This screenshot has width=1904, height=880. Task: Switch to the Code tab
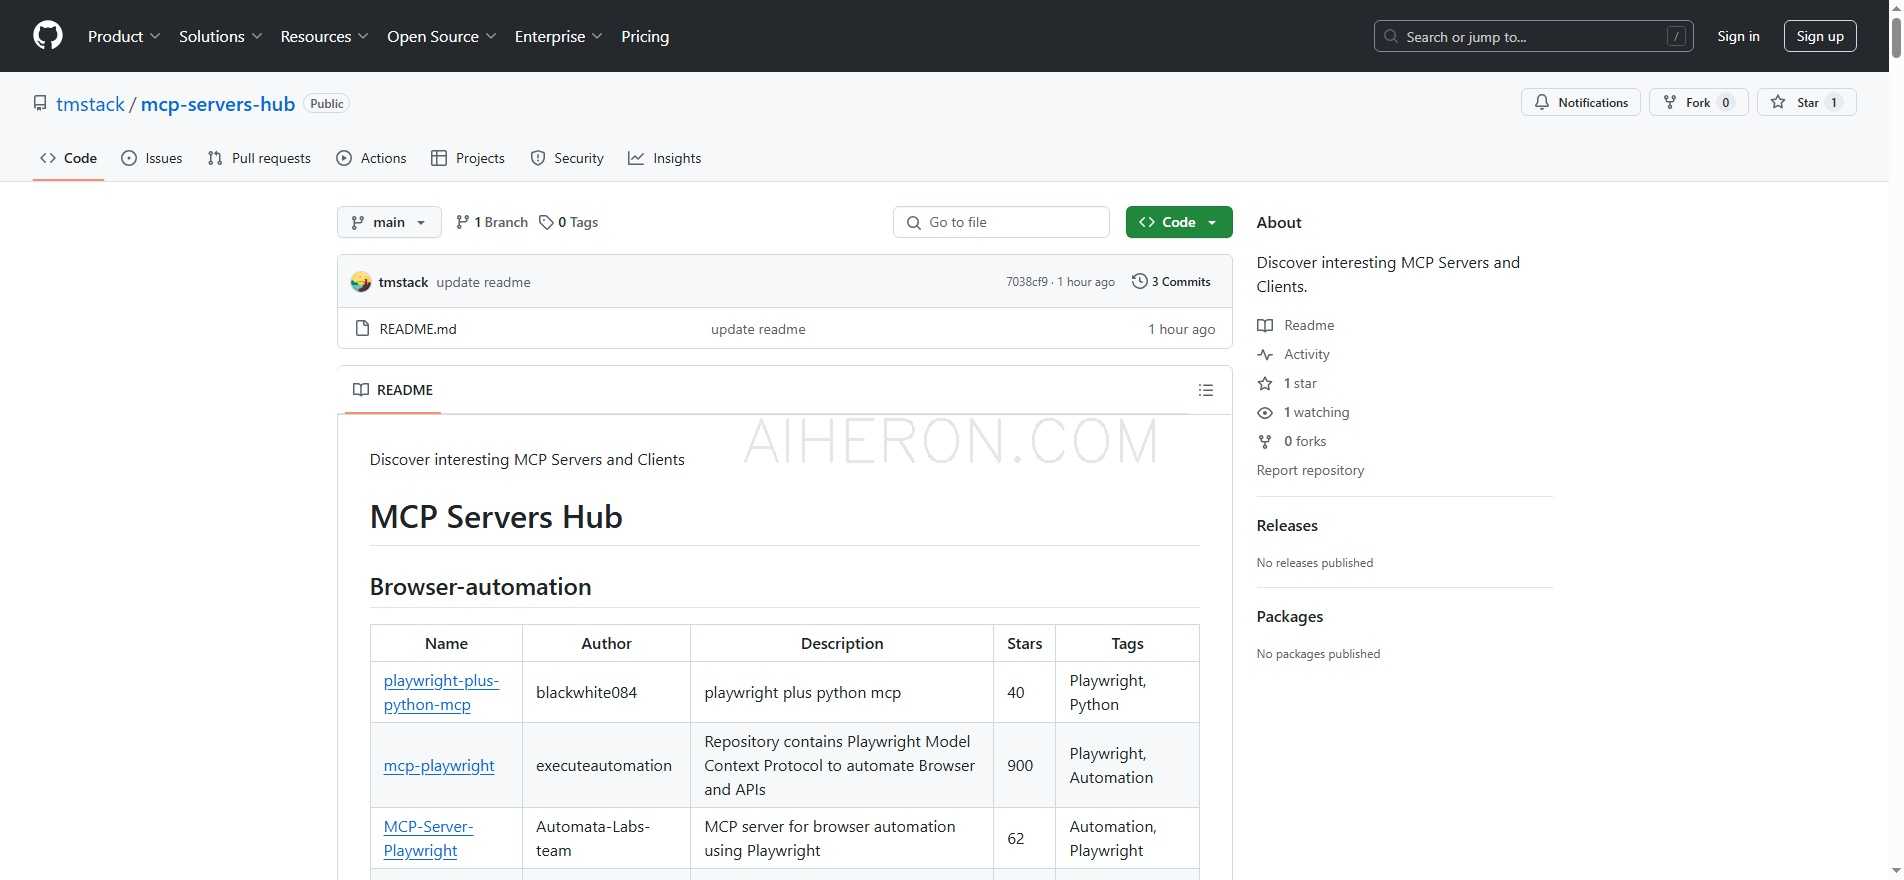[x=68, y=158]
